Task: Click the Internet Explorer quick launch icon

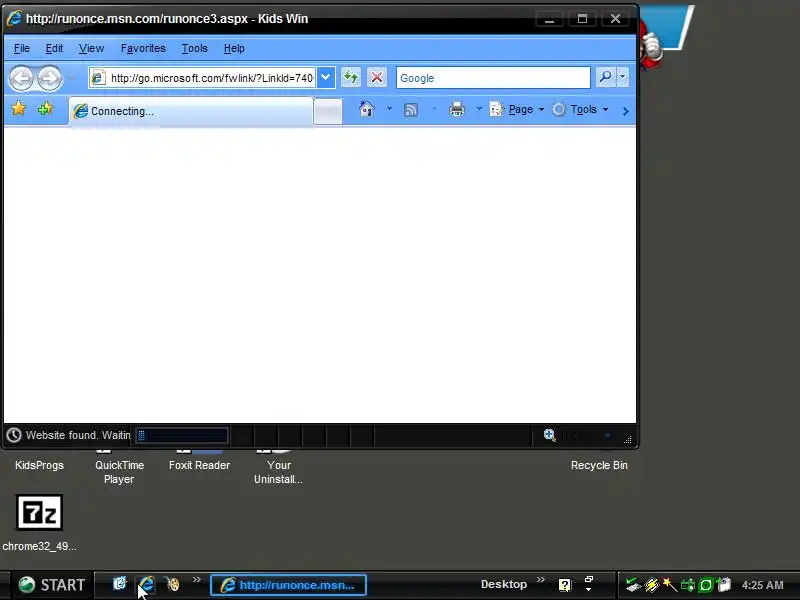Action: (146, 584)
